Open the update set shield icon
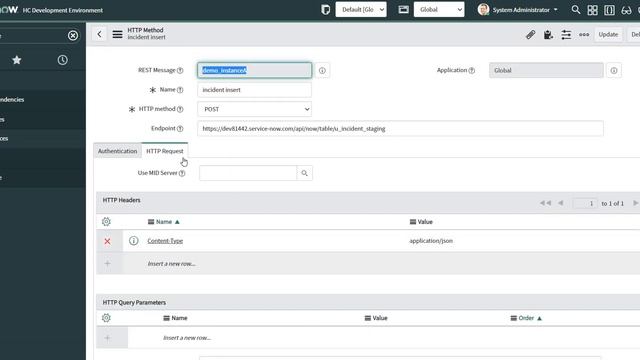 click(325, 10)
